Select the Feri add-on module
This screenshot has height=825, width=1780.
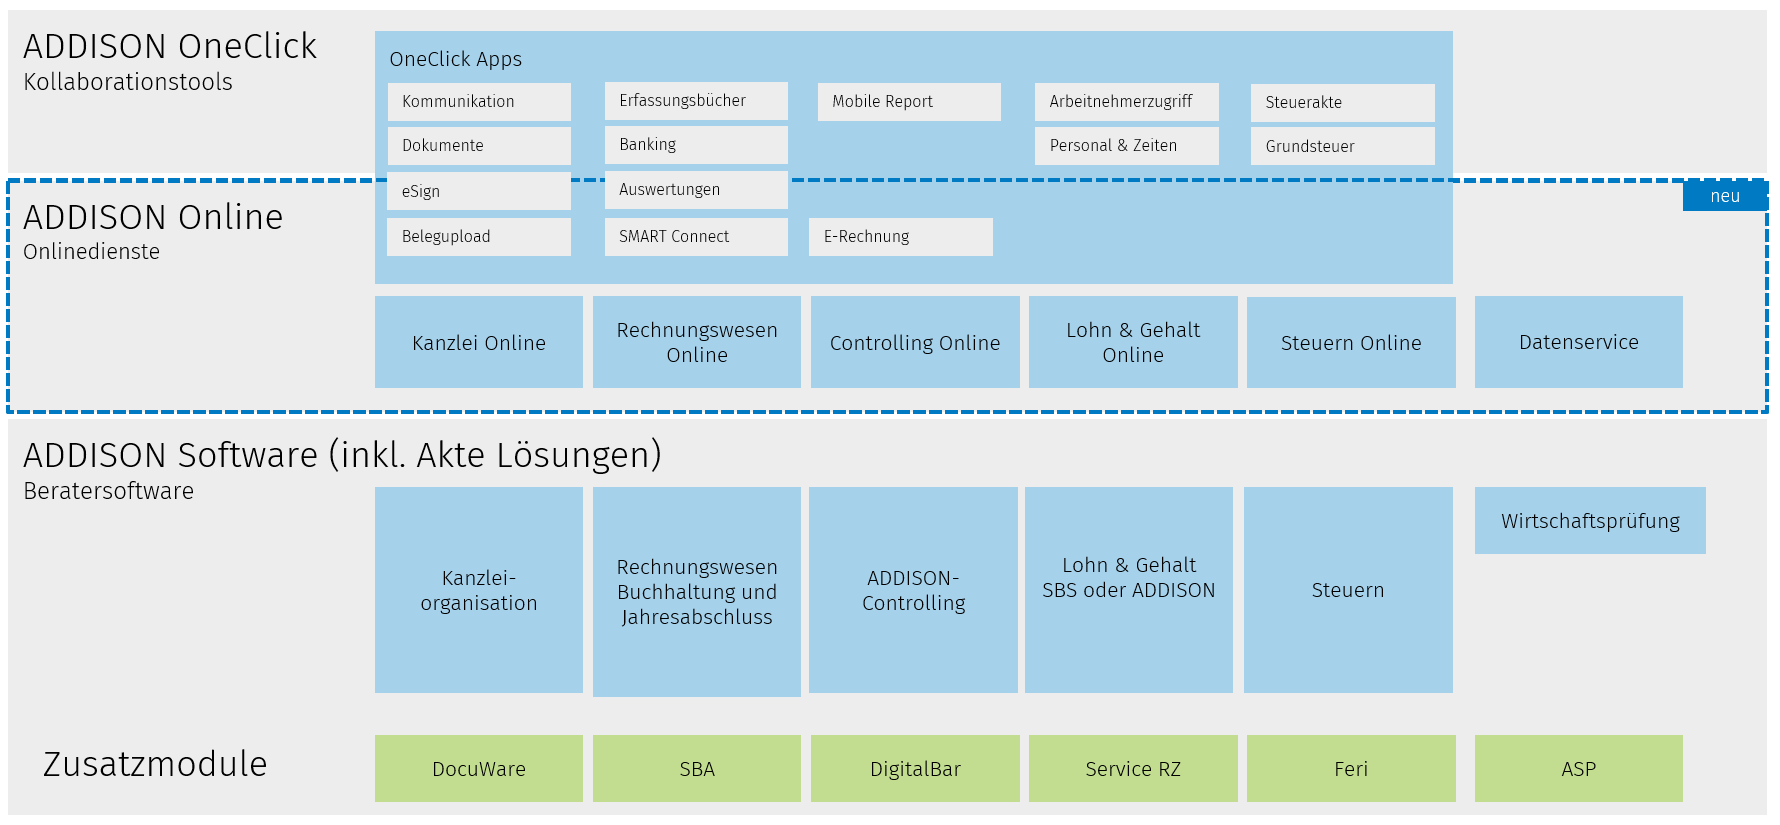coord(1351,769)
